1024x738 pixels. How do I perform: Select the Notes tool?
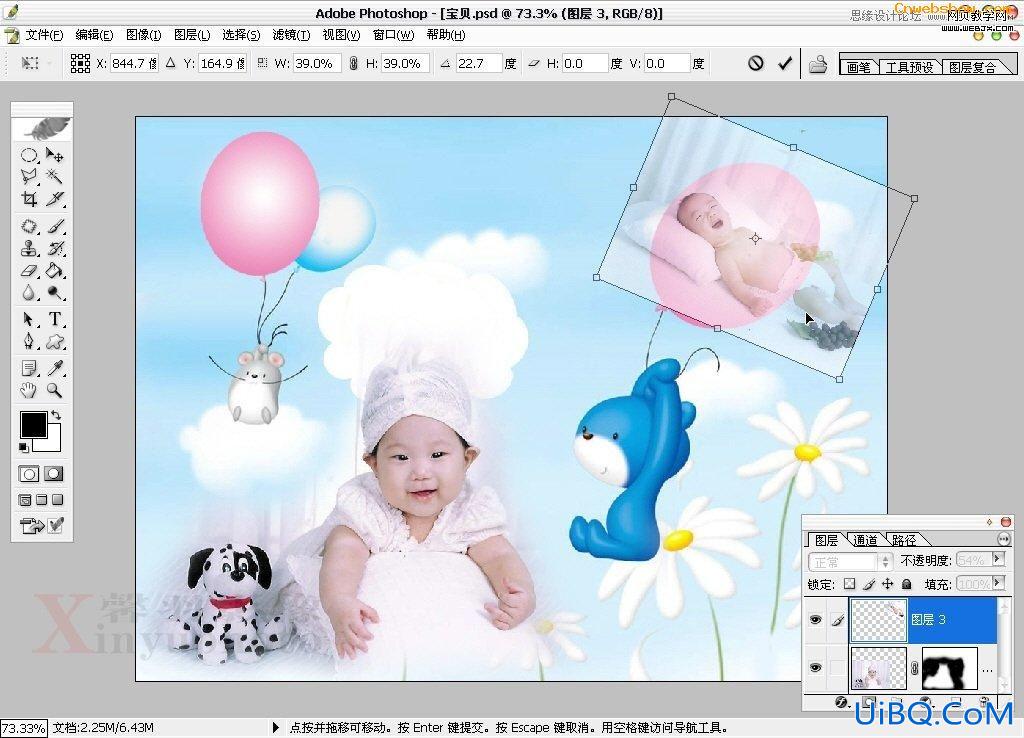(28, 368)
